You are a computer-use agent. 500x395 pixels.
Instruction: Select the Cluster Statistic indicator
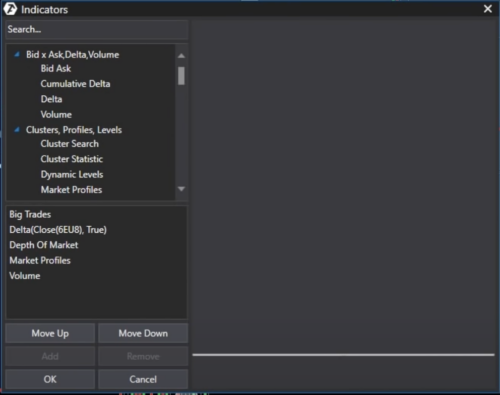[x=72, y=159]
